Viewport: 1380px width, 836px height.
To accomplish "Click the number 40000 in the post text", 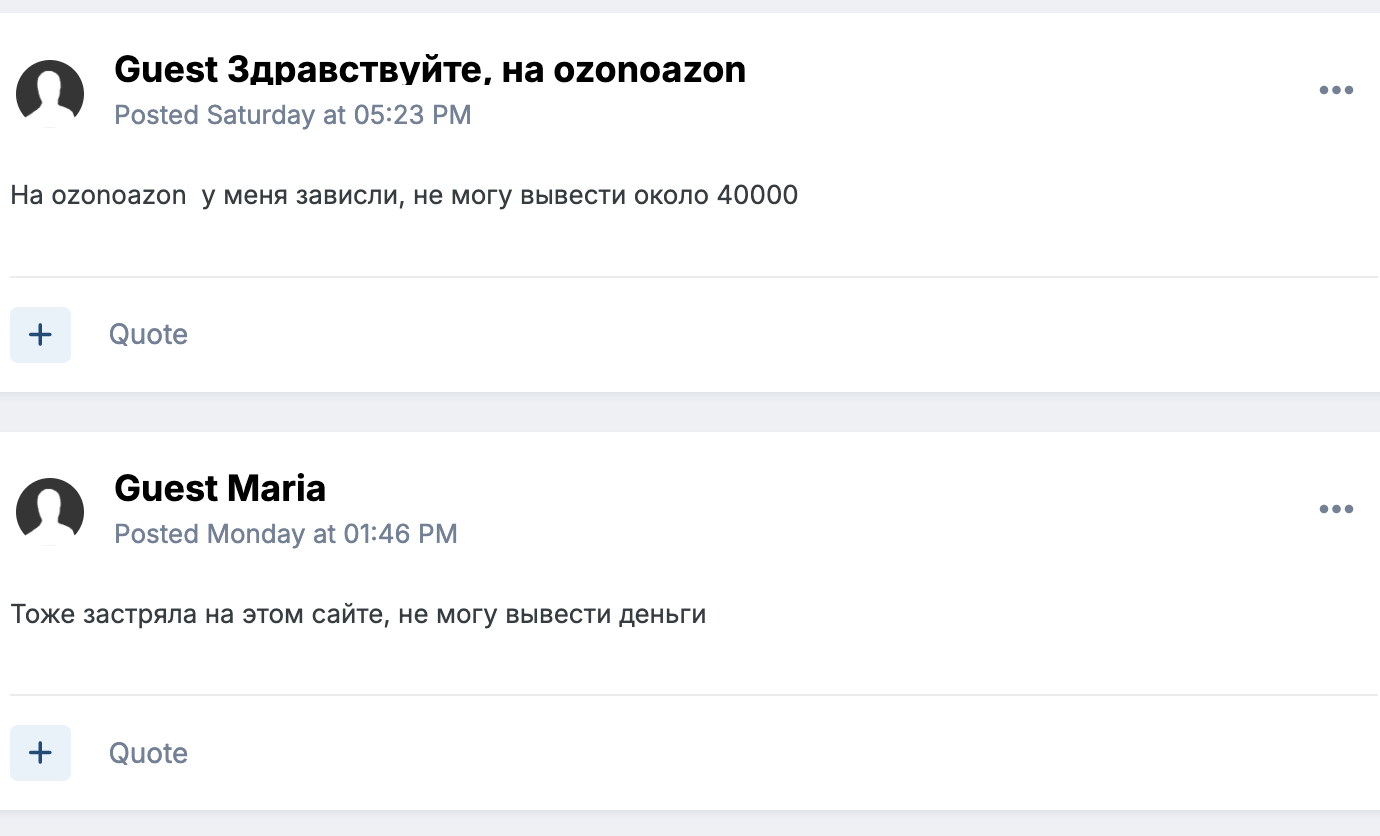I will coord(757,195).
